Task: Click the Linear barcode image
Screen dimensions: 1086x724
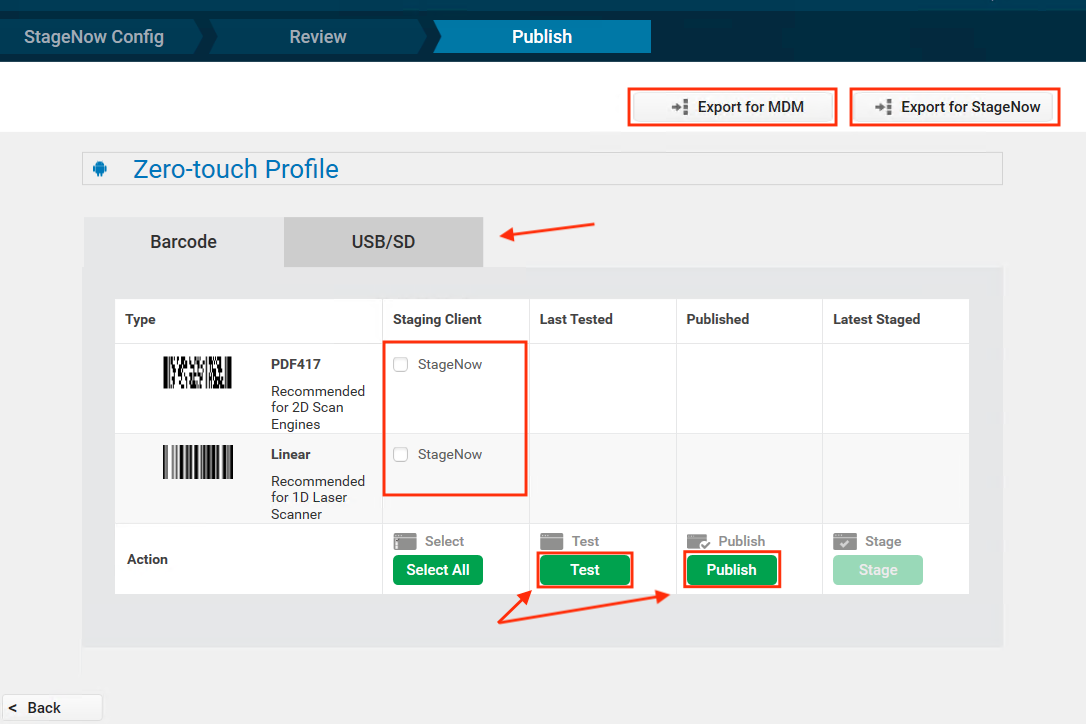Action: coord(198,463)
